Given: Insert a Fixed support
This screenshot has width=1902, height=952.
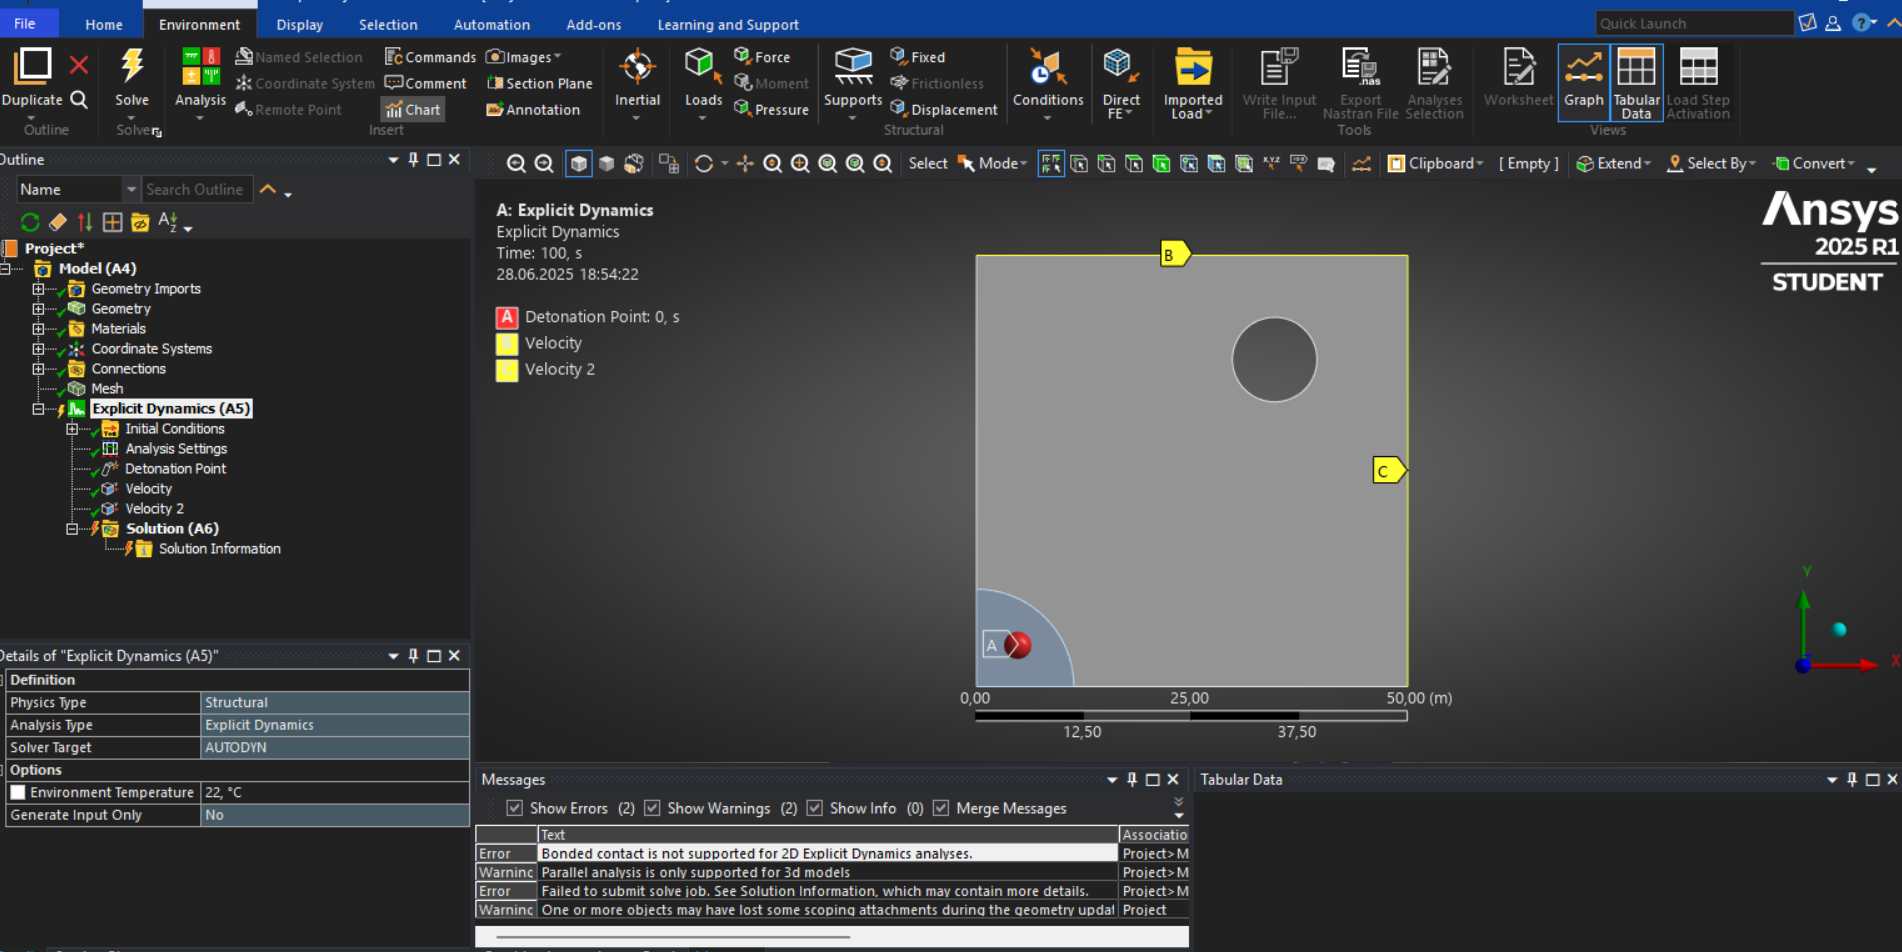Looking at the screenshot, I should coord(918,57).
